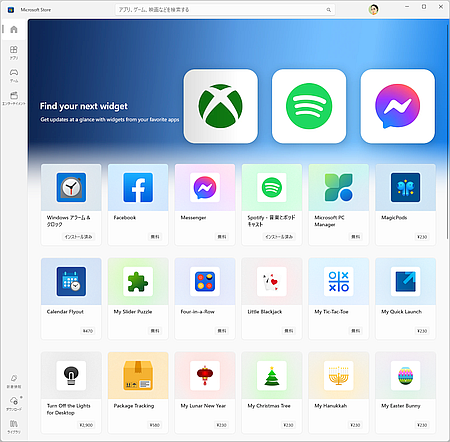Click the ¥580 price on Package Tracking
The image size is (450, 442).
(x=155, y=425)
